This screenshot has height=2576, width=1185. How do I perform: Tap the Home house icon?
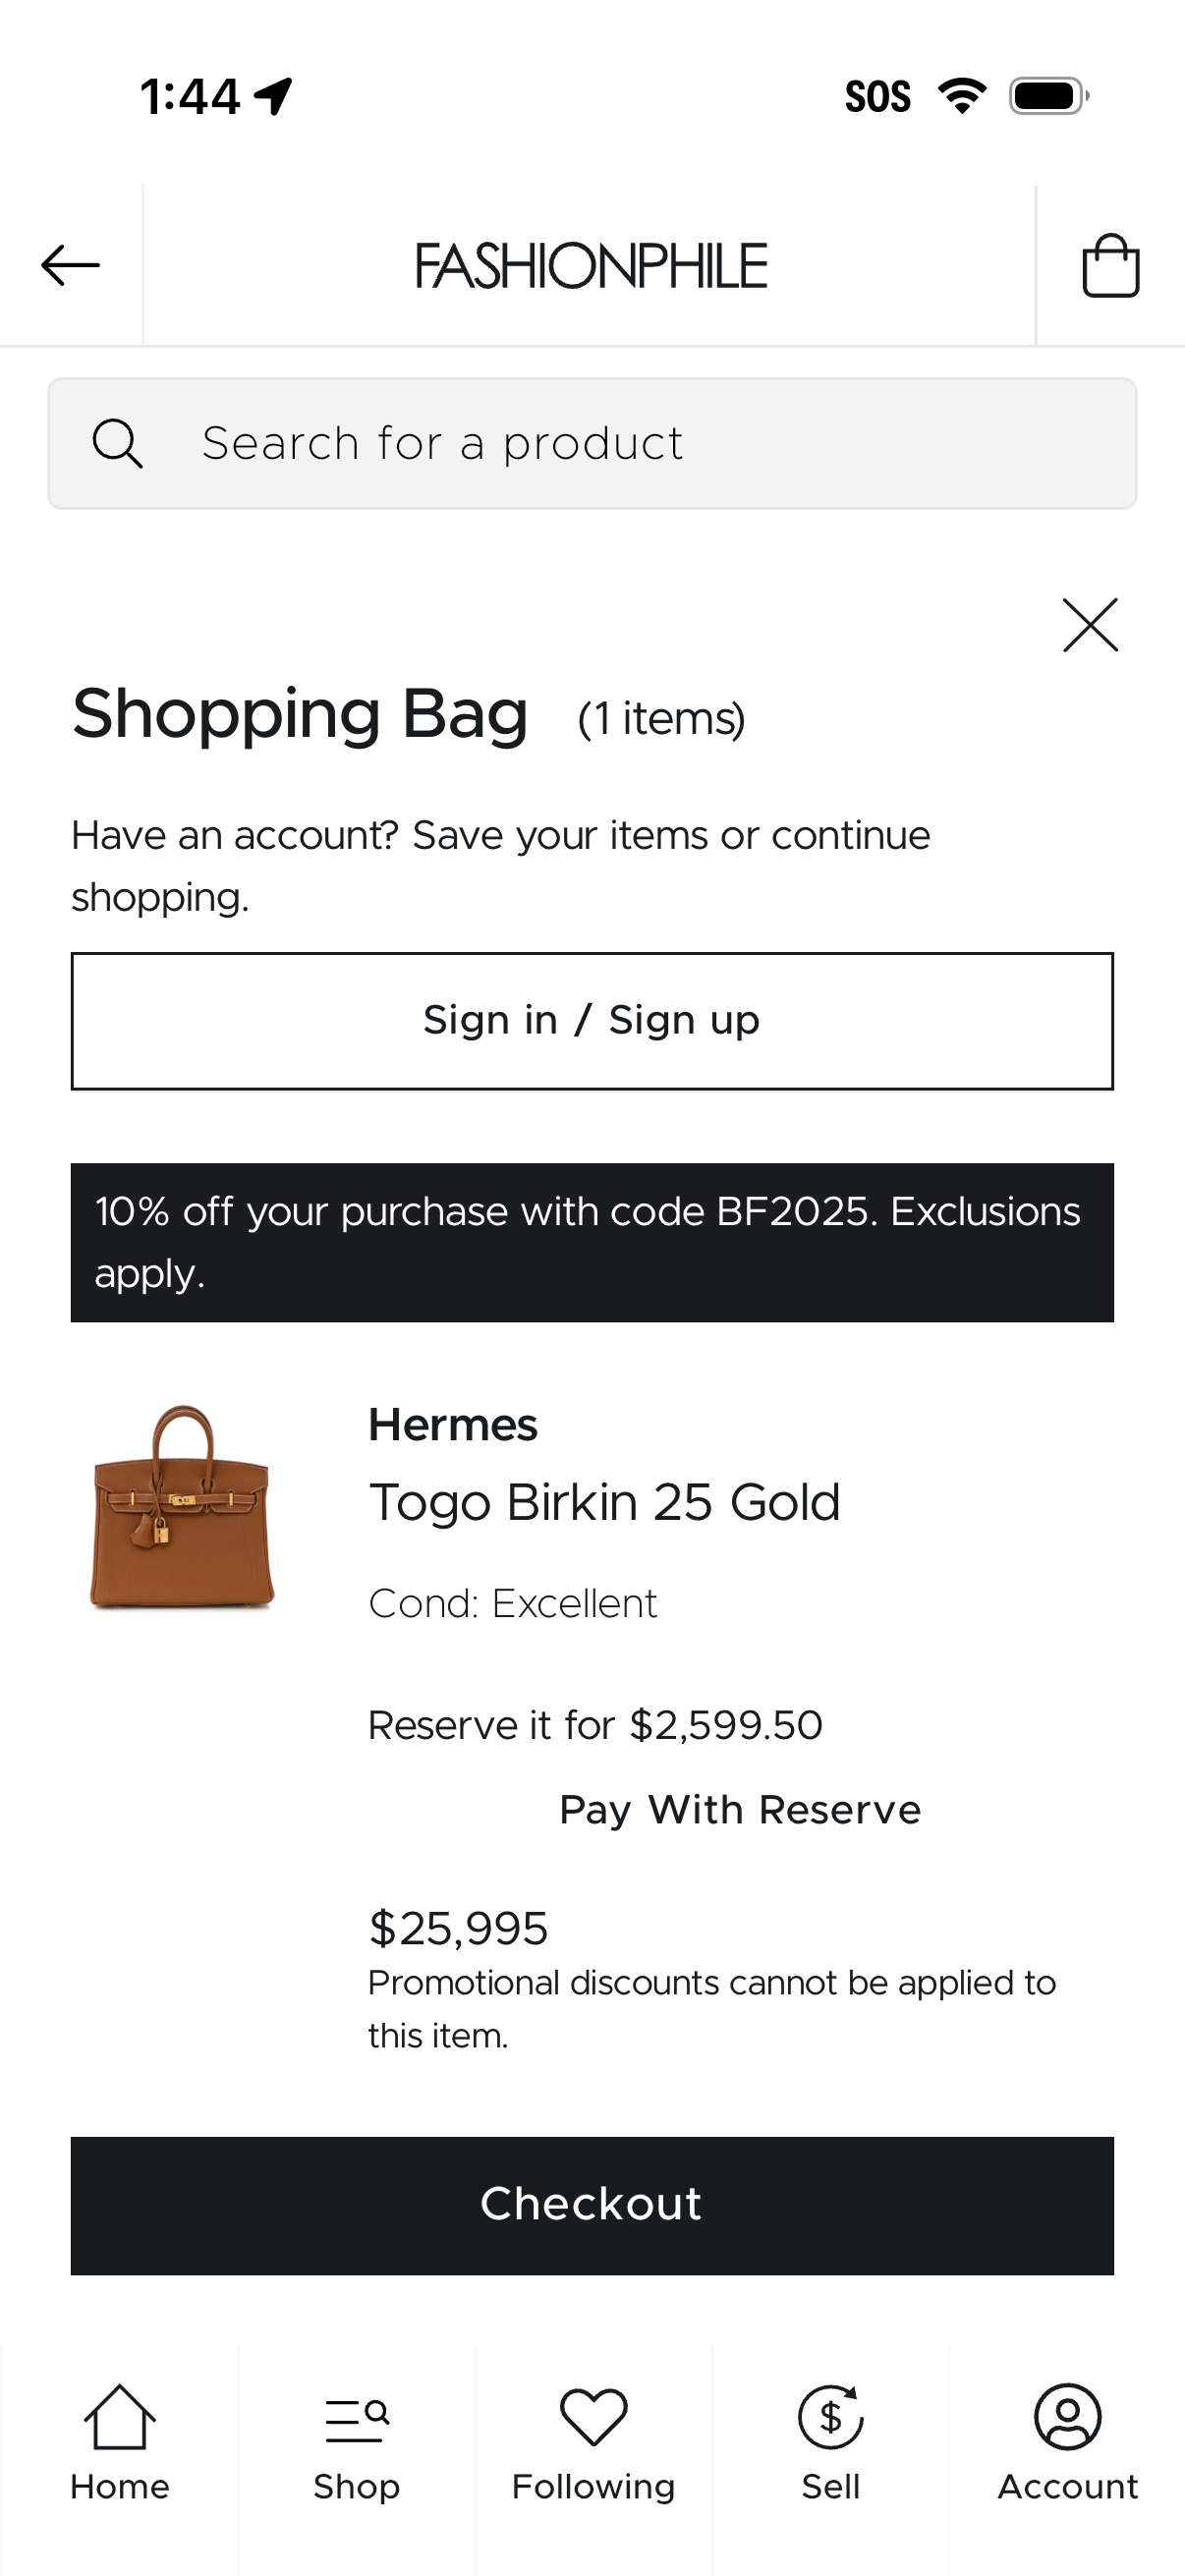pyautogui.click(x=120, y=2417)
